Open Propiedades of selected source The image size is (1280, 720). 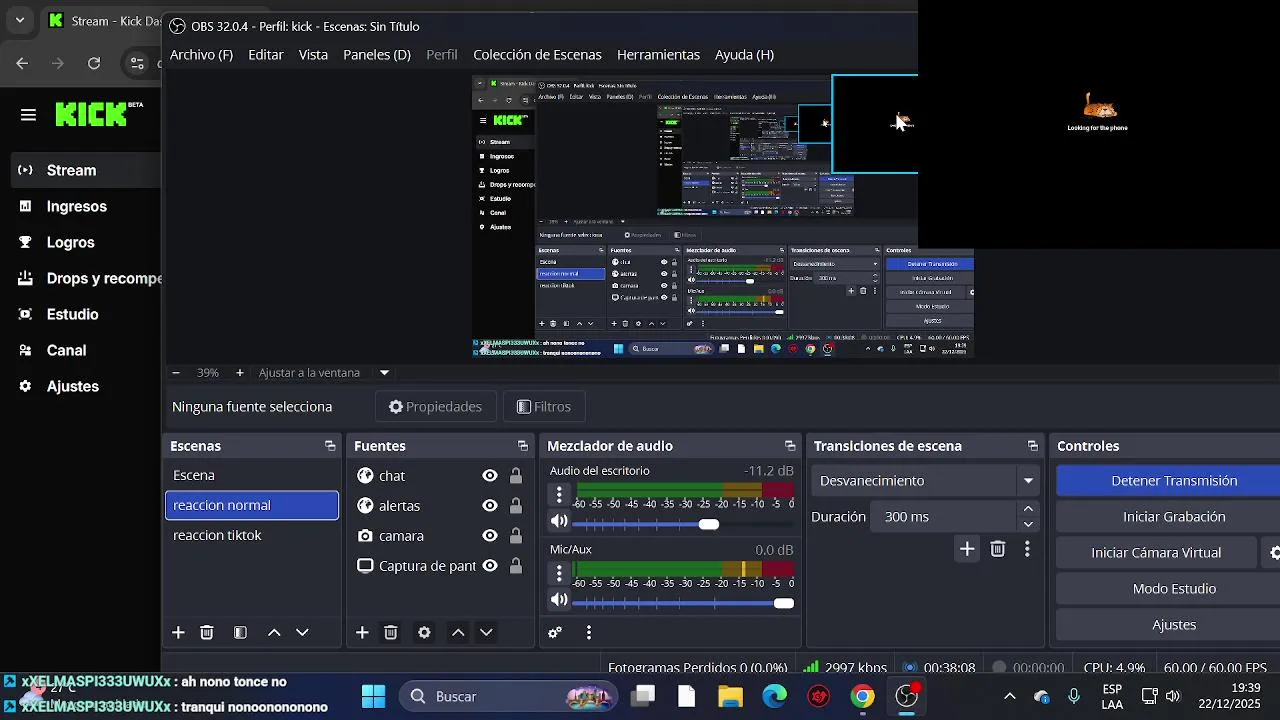point(435,407)
